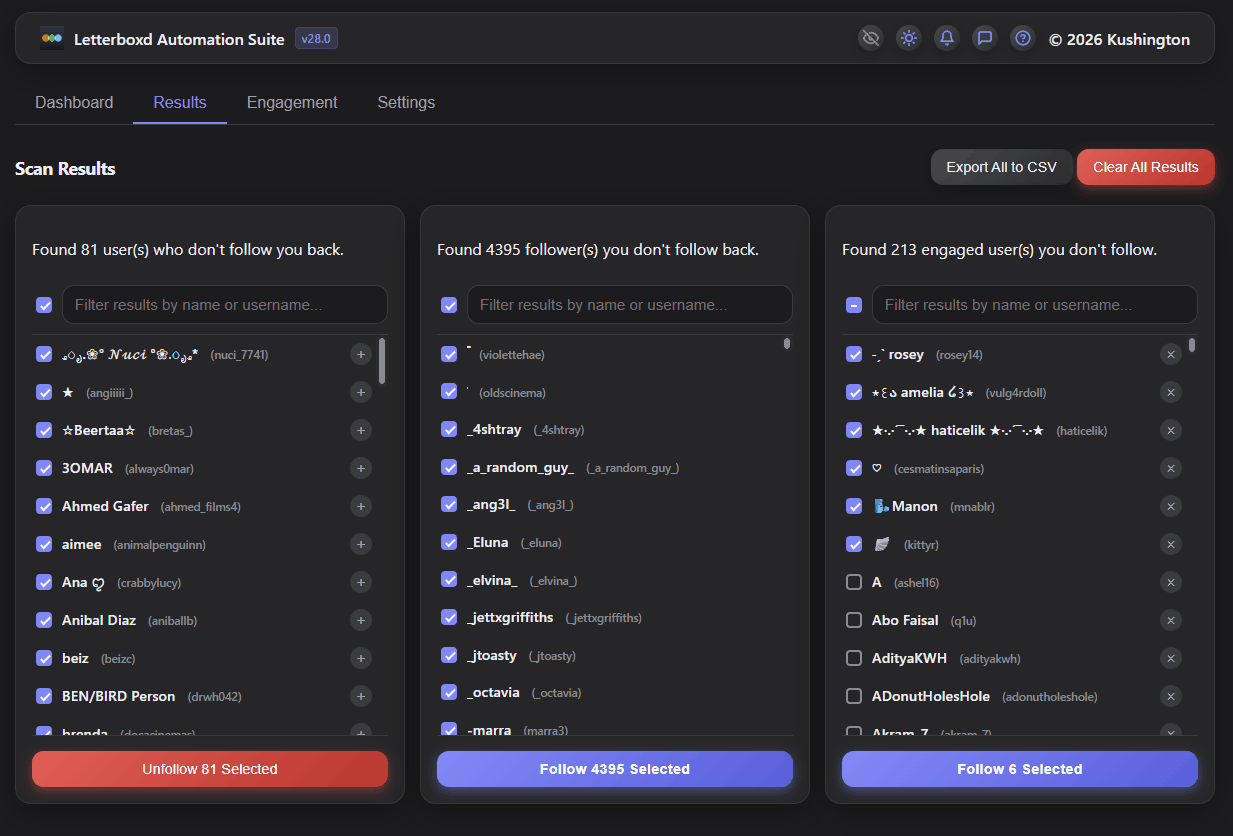Click plus icon for Ahmed Gafer
1233x836 pixels.
361,506
